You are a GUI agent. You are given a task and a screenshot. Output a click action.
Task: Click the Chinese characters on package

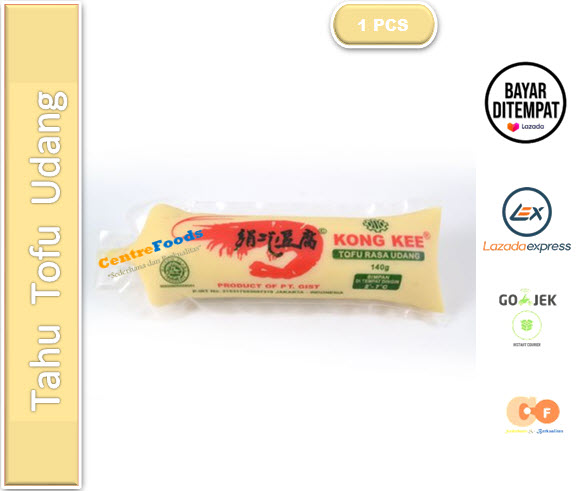tap(276, 241)
